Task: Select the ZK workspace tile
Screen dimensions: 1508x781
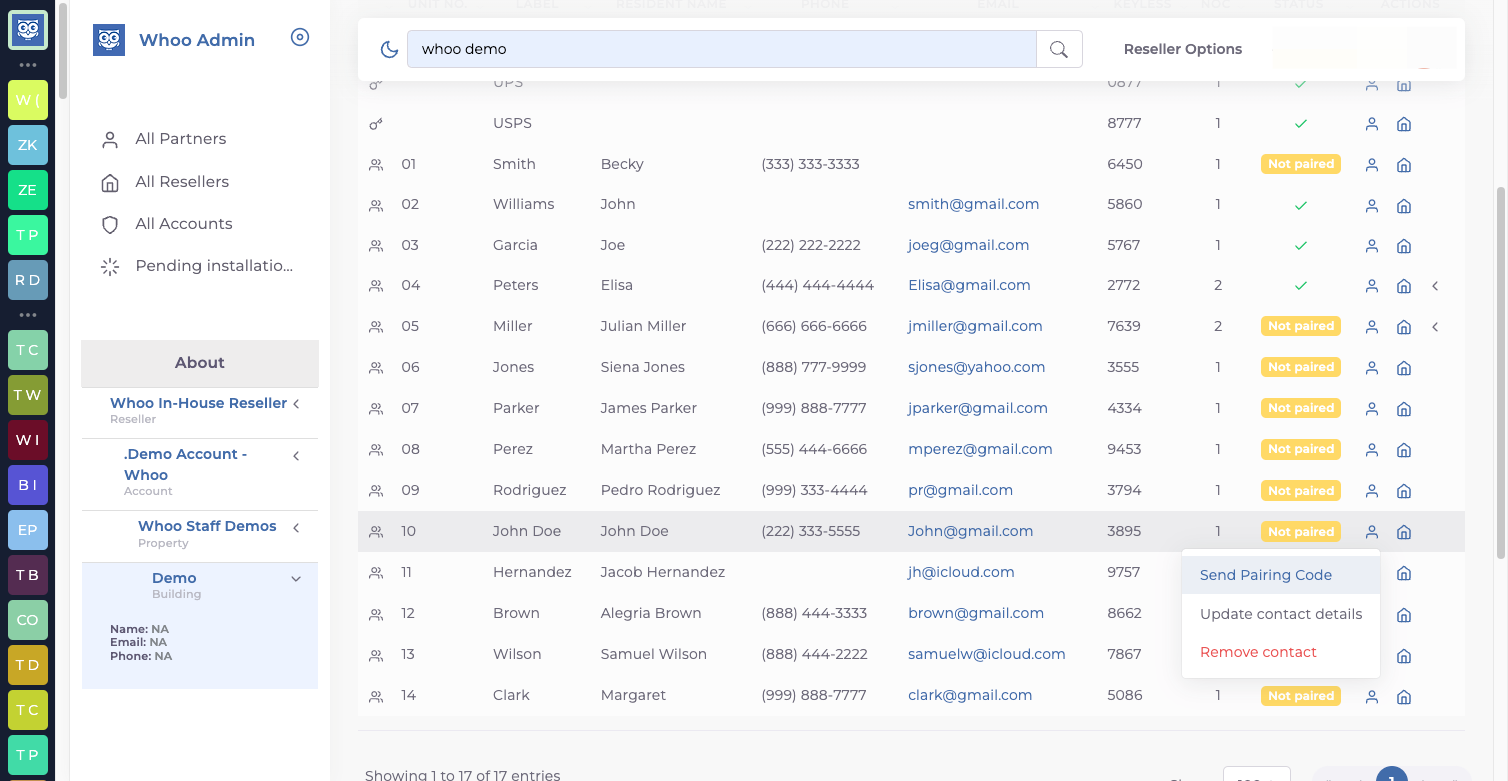Action: tap(28, 145)
